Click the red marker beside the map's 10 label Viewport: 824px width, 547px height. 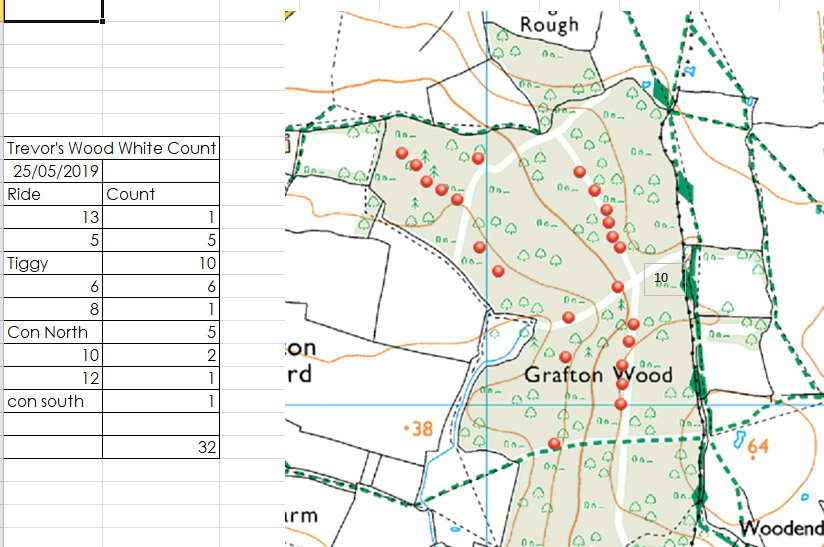pyautogui.click(x=618, y=288)
